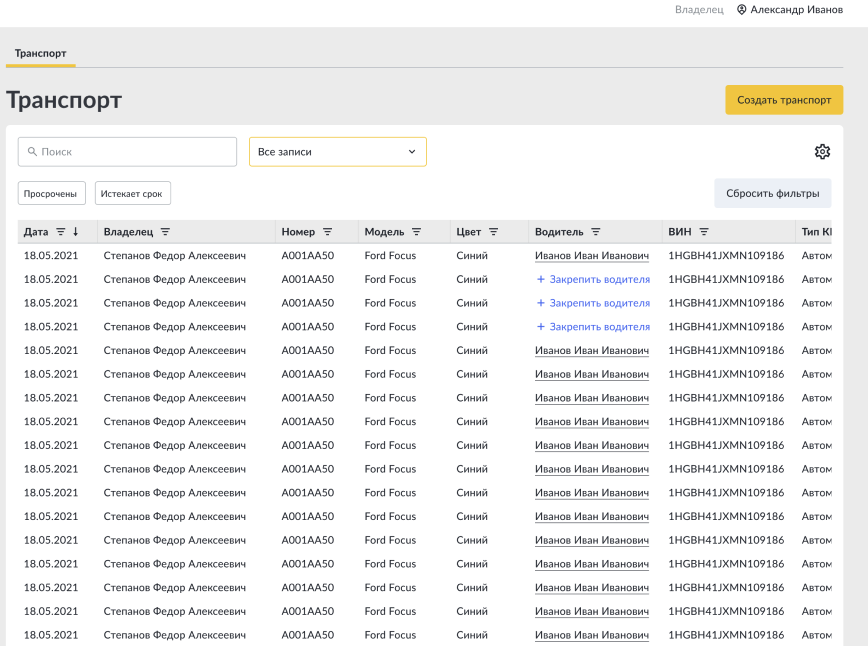
Task: Click into the Поиск search field
Action: pos(127,152)
